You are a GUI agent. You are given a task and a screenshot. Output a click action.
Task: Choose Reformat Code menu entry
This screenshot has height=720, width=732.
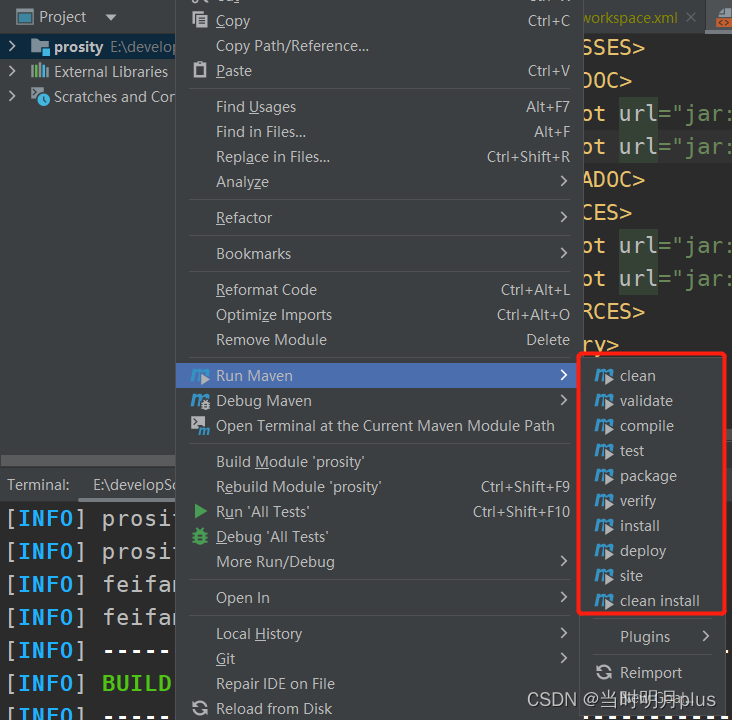266,290
